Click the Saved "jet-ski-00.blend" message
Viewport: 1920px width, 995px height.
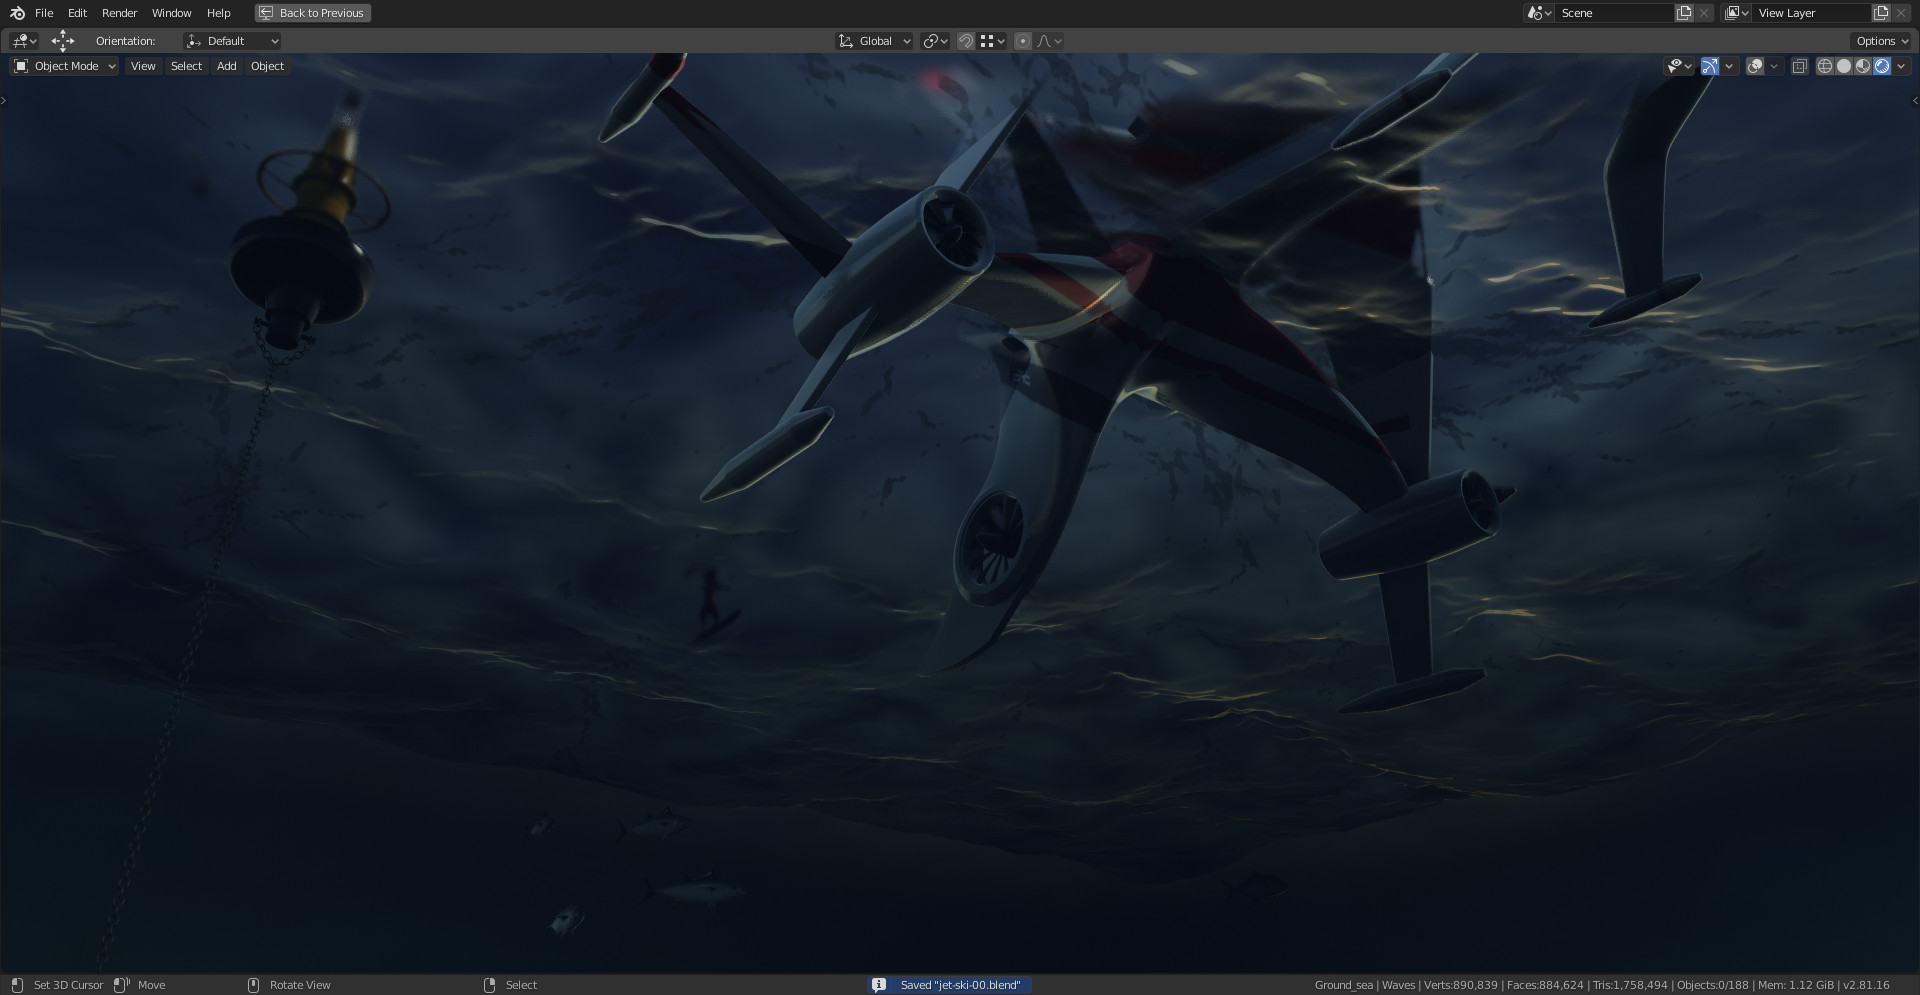(960, 985)
